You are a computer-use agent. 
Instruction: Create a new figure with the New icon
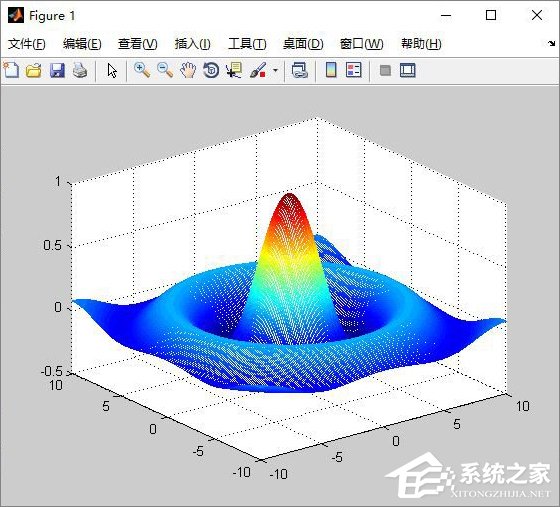click(x=11, y=70)
